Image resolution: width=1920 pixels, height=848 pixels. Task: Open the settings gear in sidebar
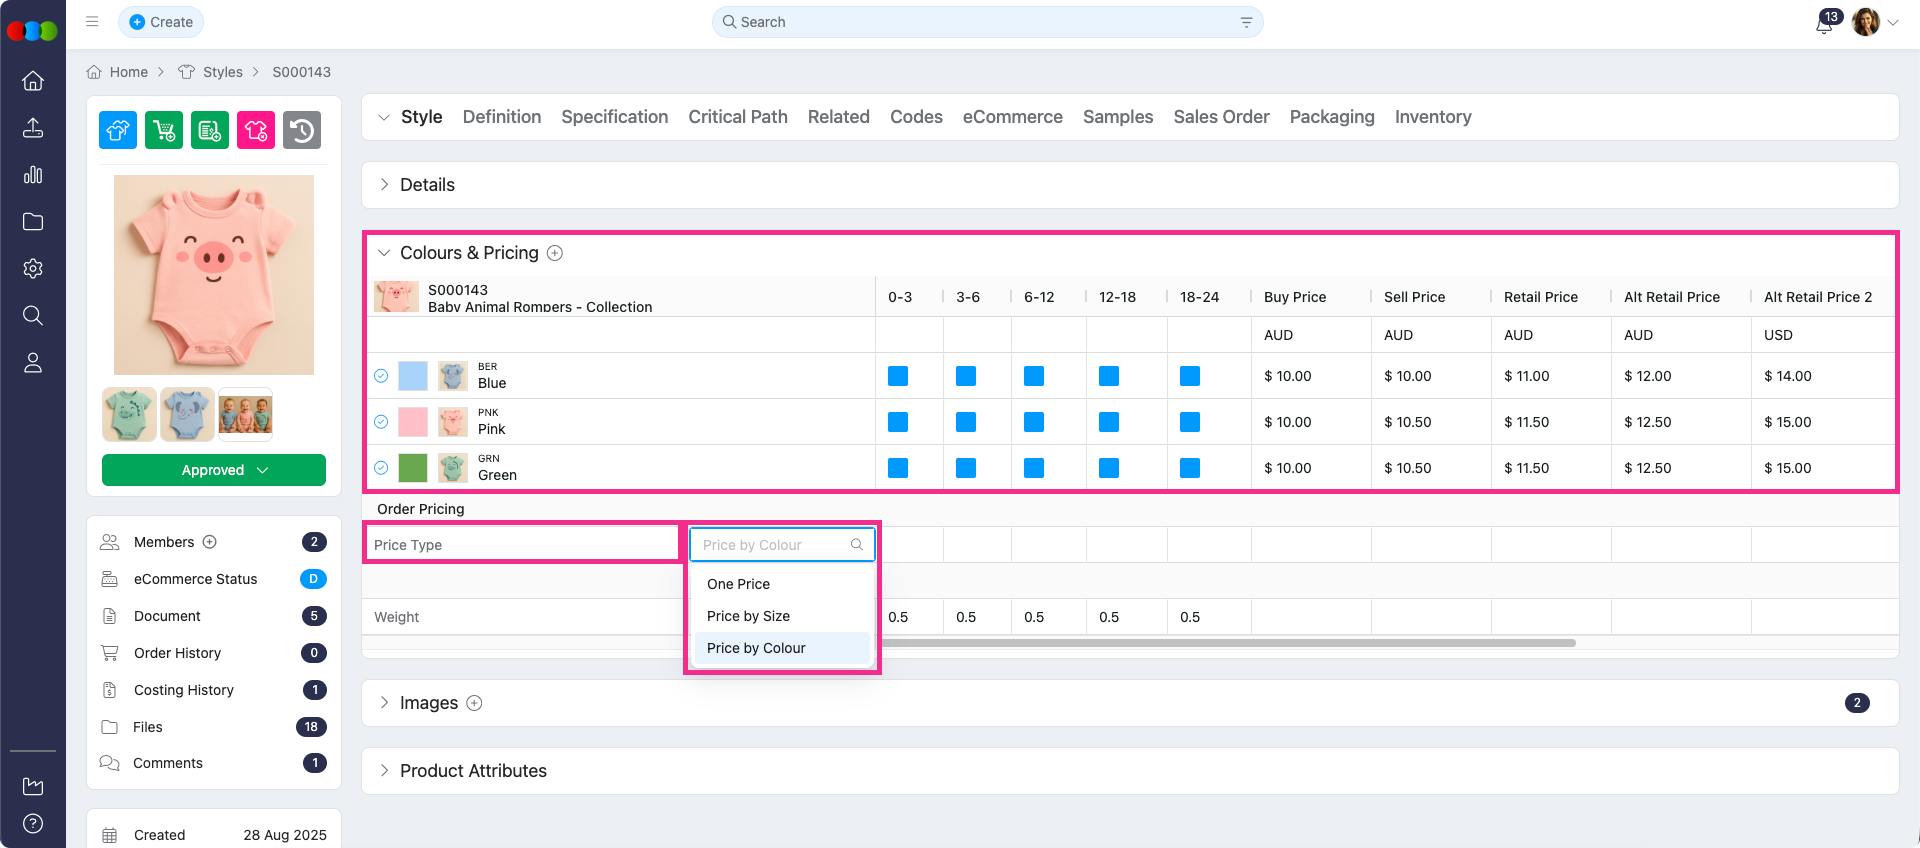(33, 269)
